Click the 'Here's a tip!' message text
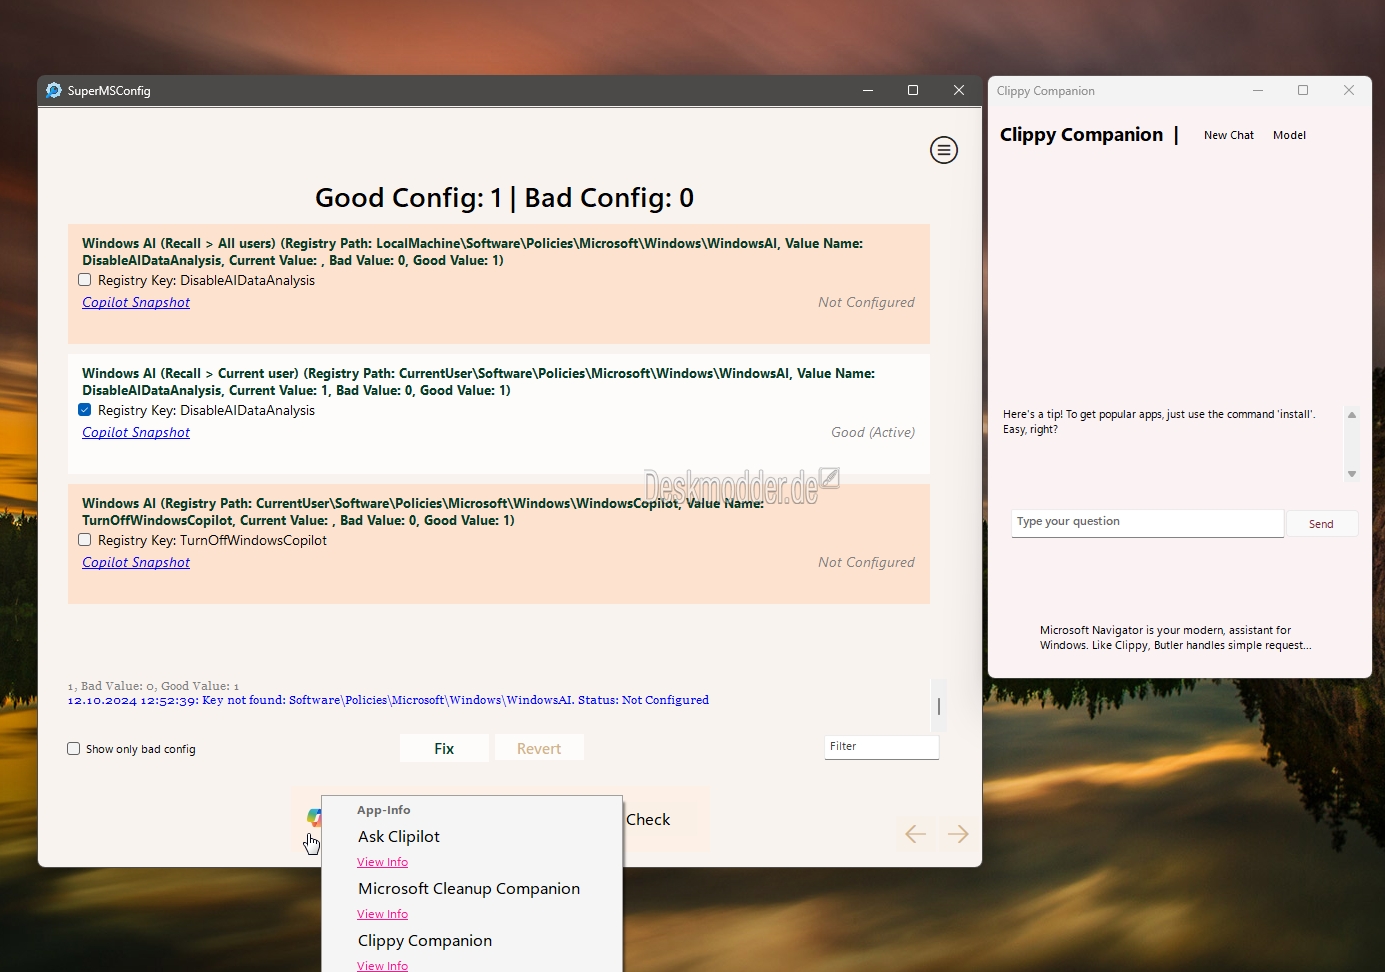Viewport: 1385px width, 972px height. click(1159, 421)
